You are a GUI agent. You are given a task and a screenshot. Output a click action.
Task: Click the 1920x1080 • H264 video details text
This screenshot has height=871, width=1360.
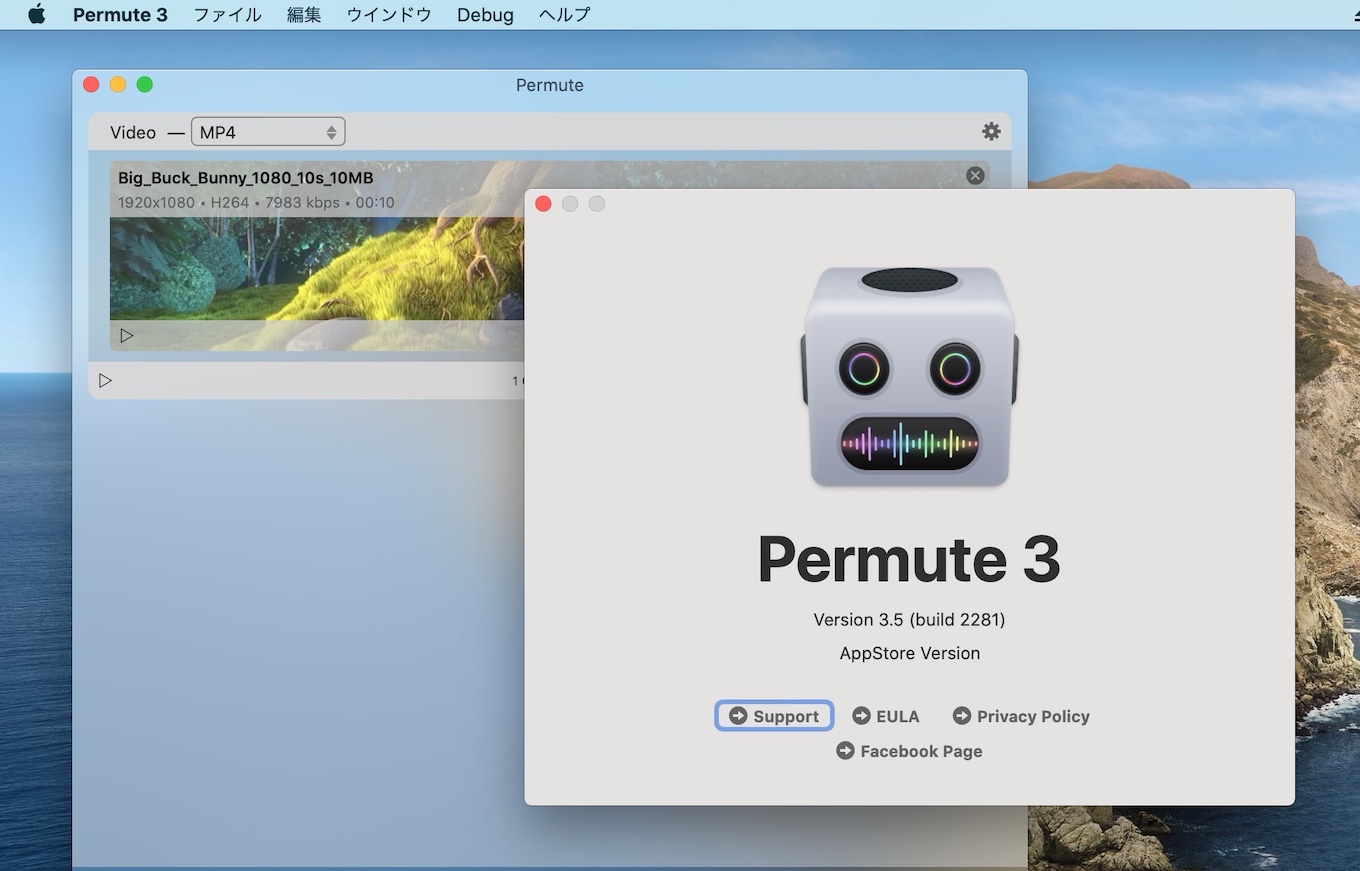point(256,203)
